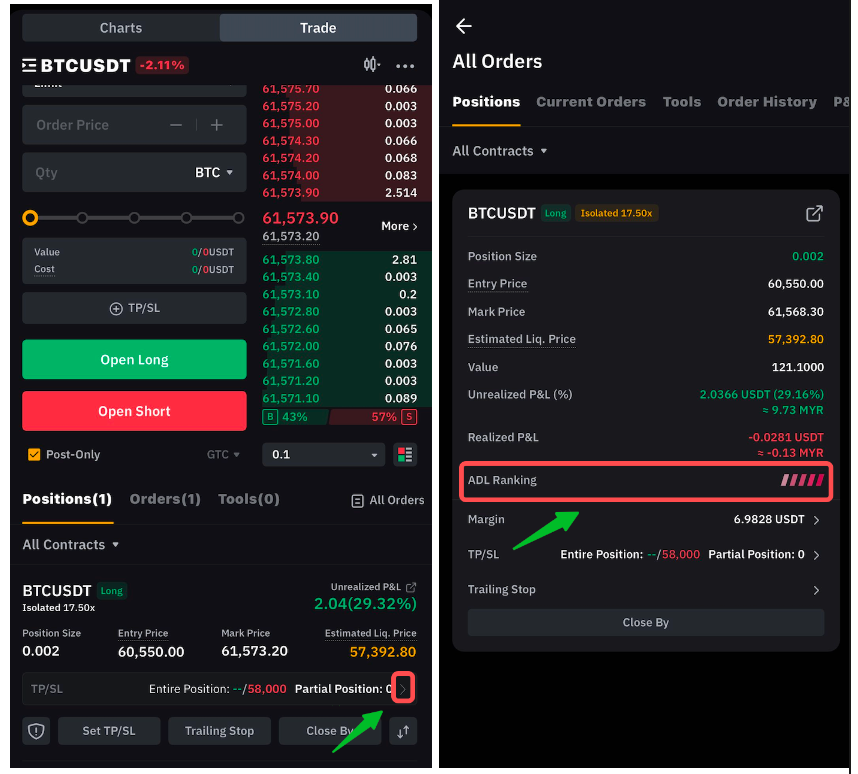Toggle the Post-Only checkbox
Screen dimensions: 858x774
point(34,454)
